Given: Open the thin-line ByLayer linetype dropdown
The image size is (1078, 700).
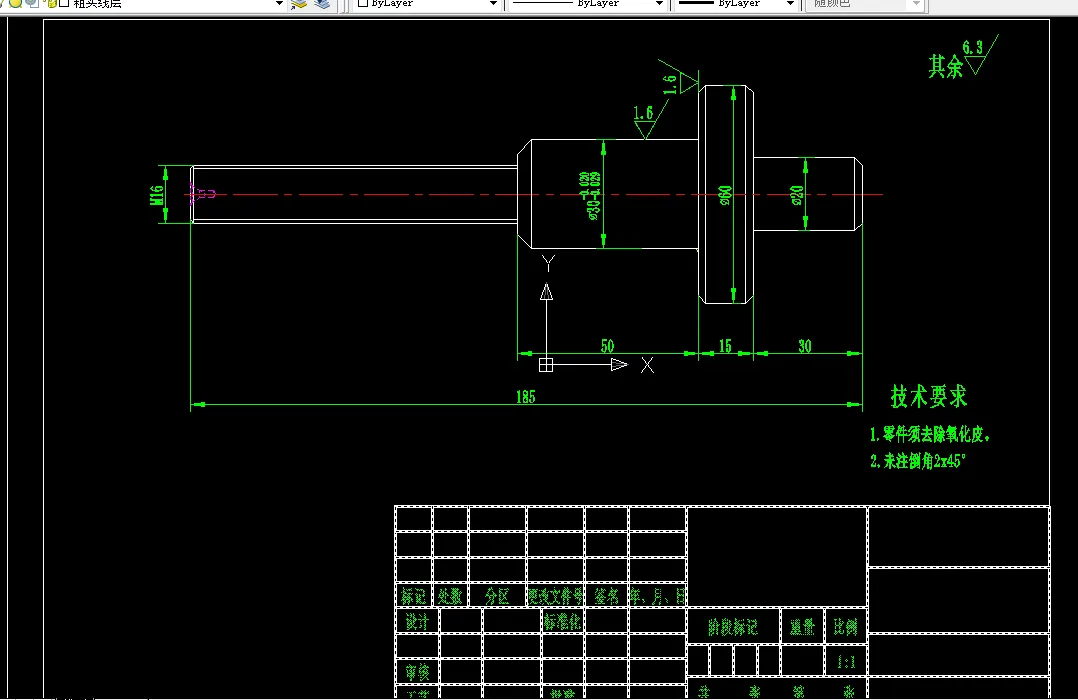Looking at the screenshot, I should tap(659, 3).
